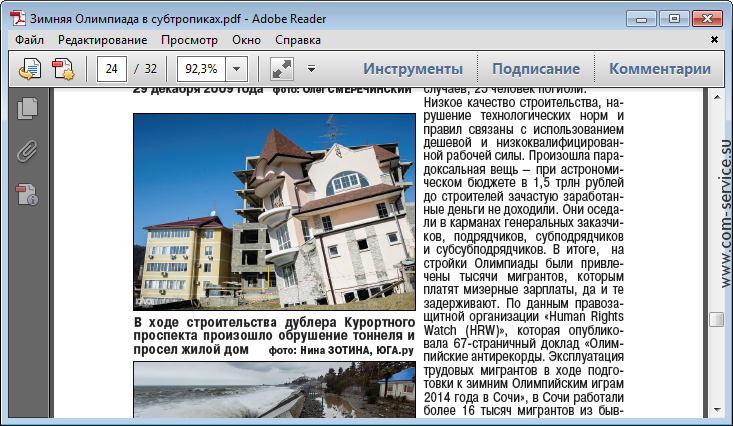Show page thumbnails sidebar panel

pyautogui.click(x=28, y=108)
